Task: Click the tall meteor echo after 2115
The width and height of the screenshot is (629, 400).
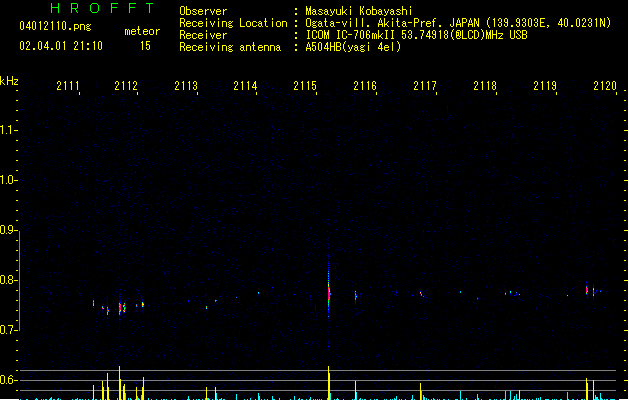Action: click(x=329, y=293)
